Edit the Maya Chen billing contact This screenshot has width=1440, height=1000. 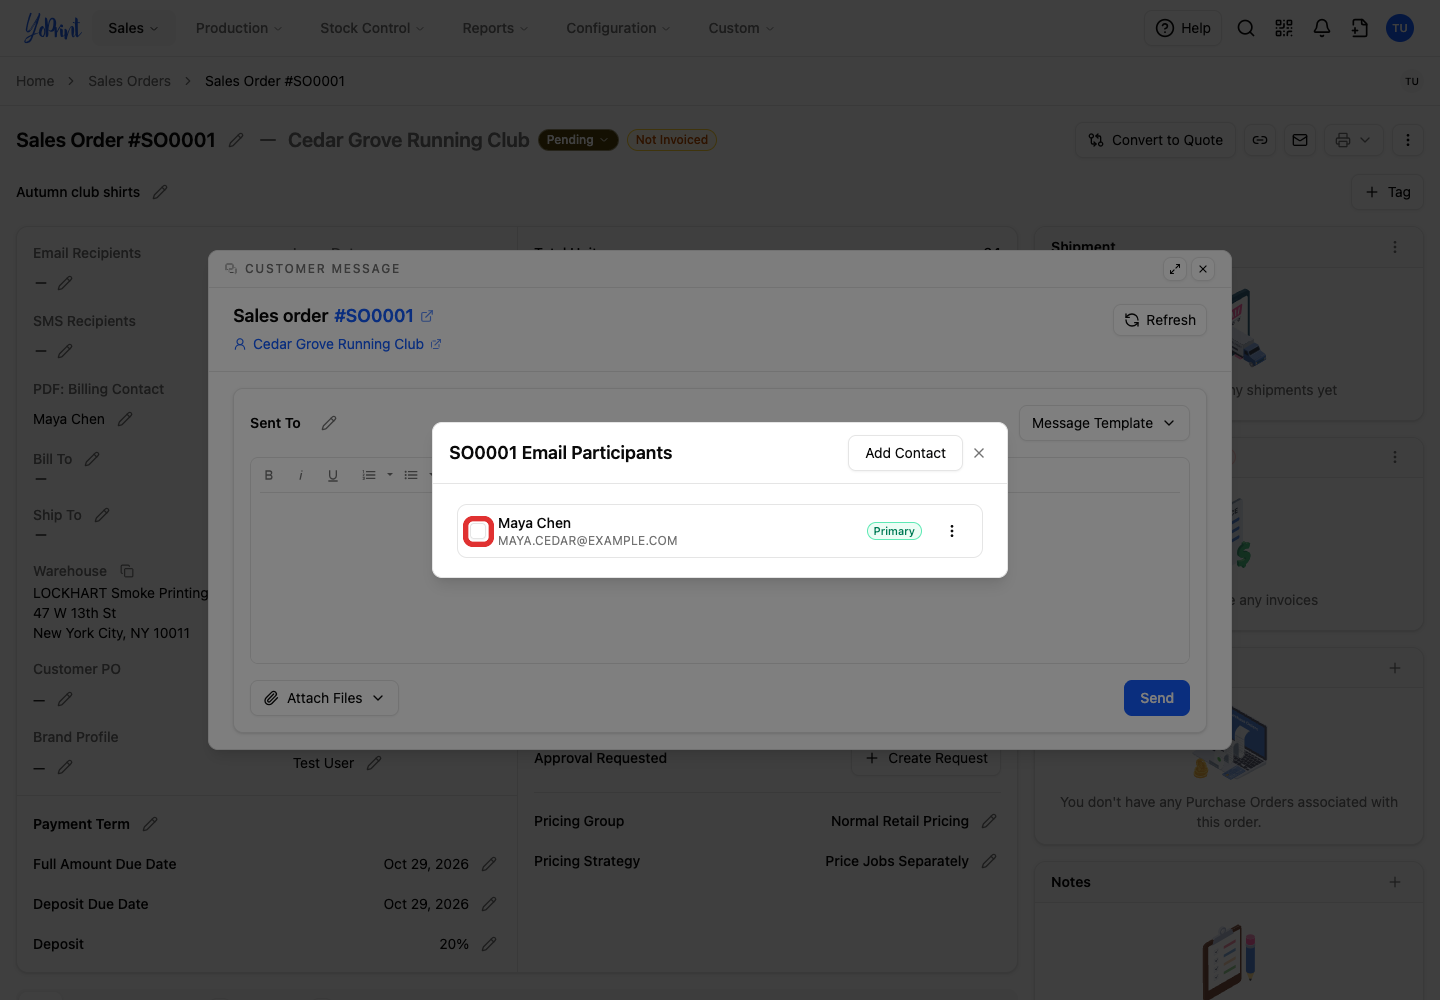pos(125,419)
